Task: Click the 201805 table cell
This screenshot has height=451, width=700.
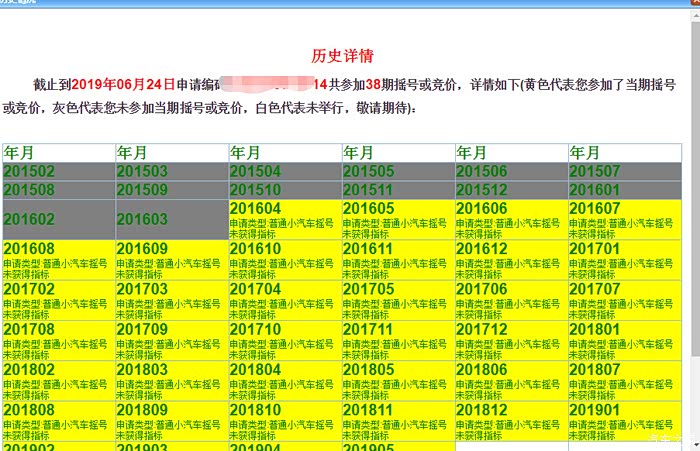Action: (399, 380)
